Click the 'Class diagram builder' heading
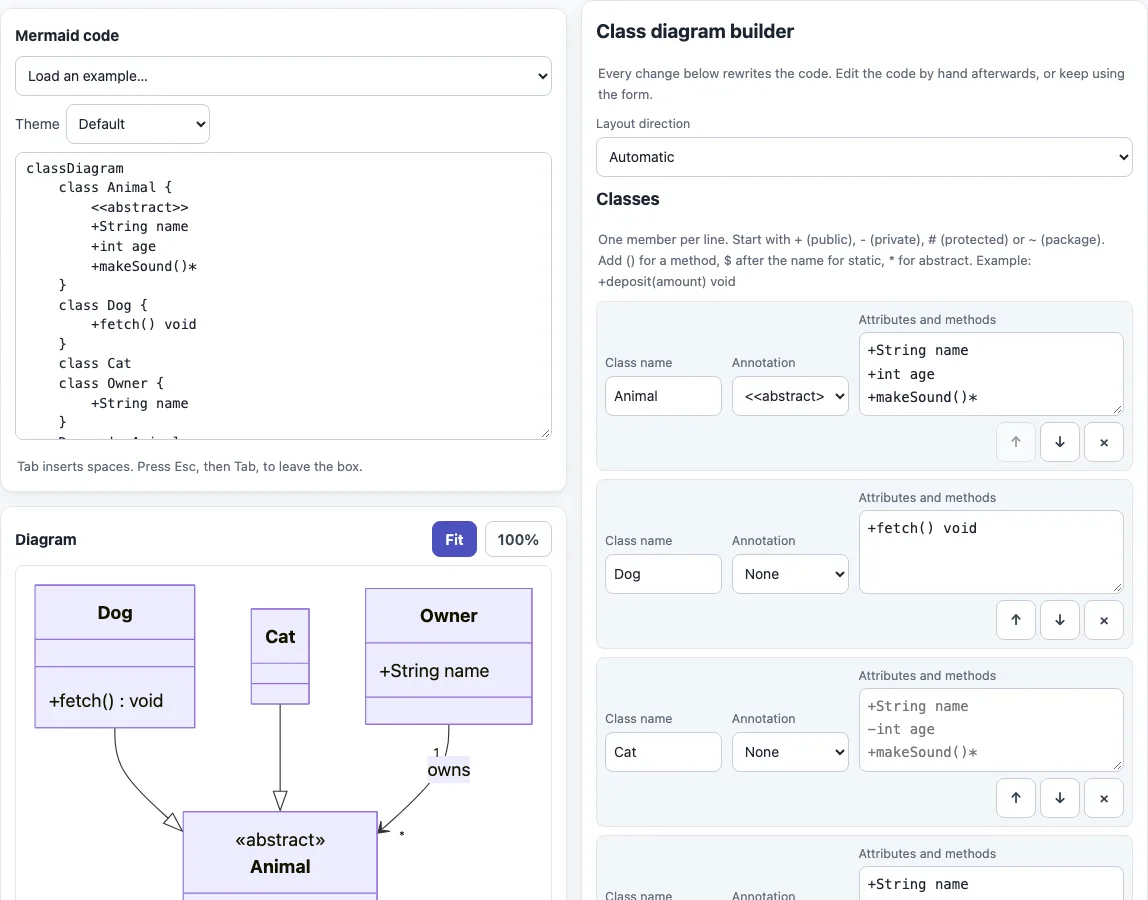This screenshot has height=900, width=1148. point(695,31)
